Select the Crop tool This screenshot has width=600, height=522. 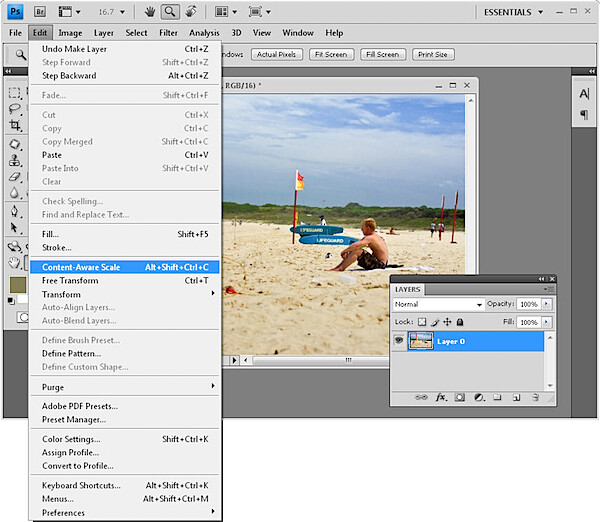[15, 125]
